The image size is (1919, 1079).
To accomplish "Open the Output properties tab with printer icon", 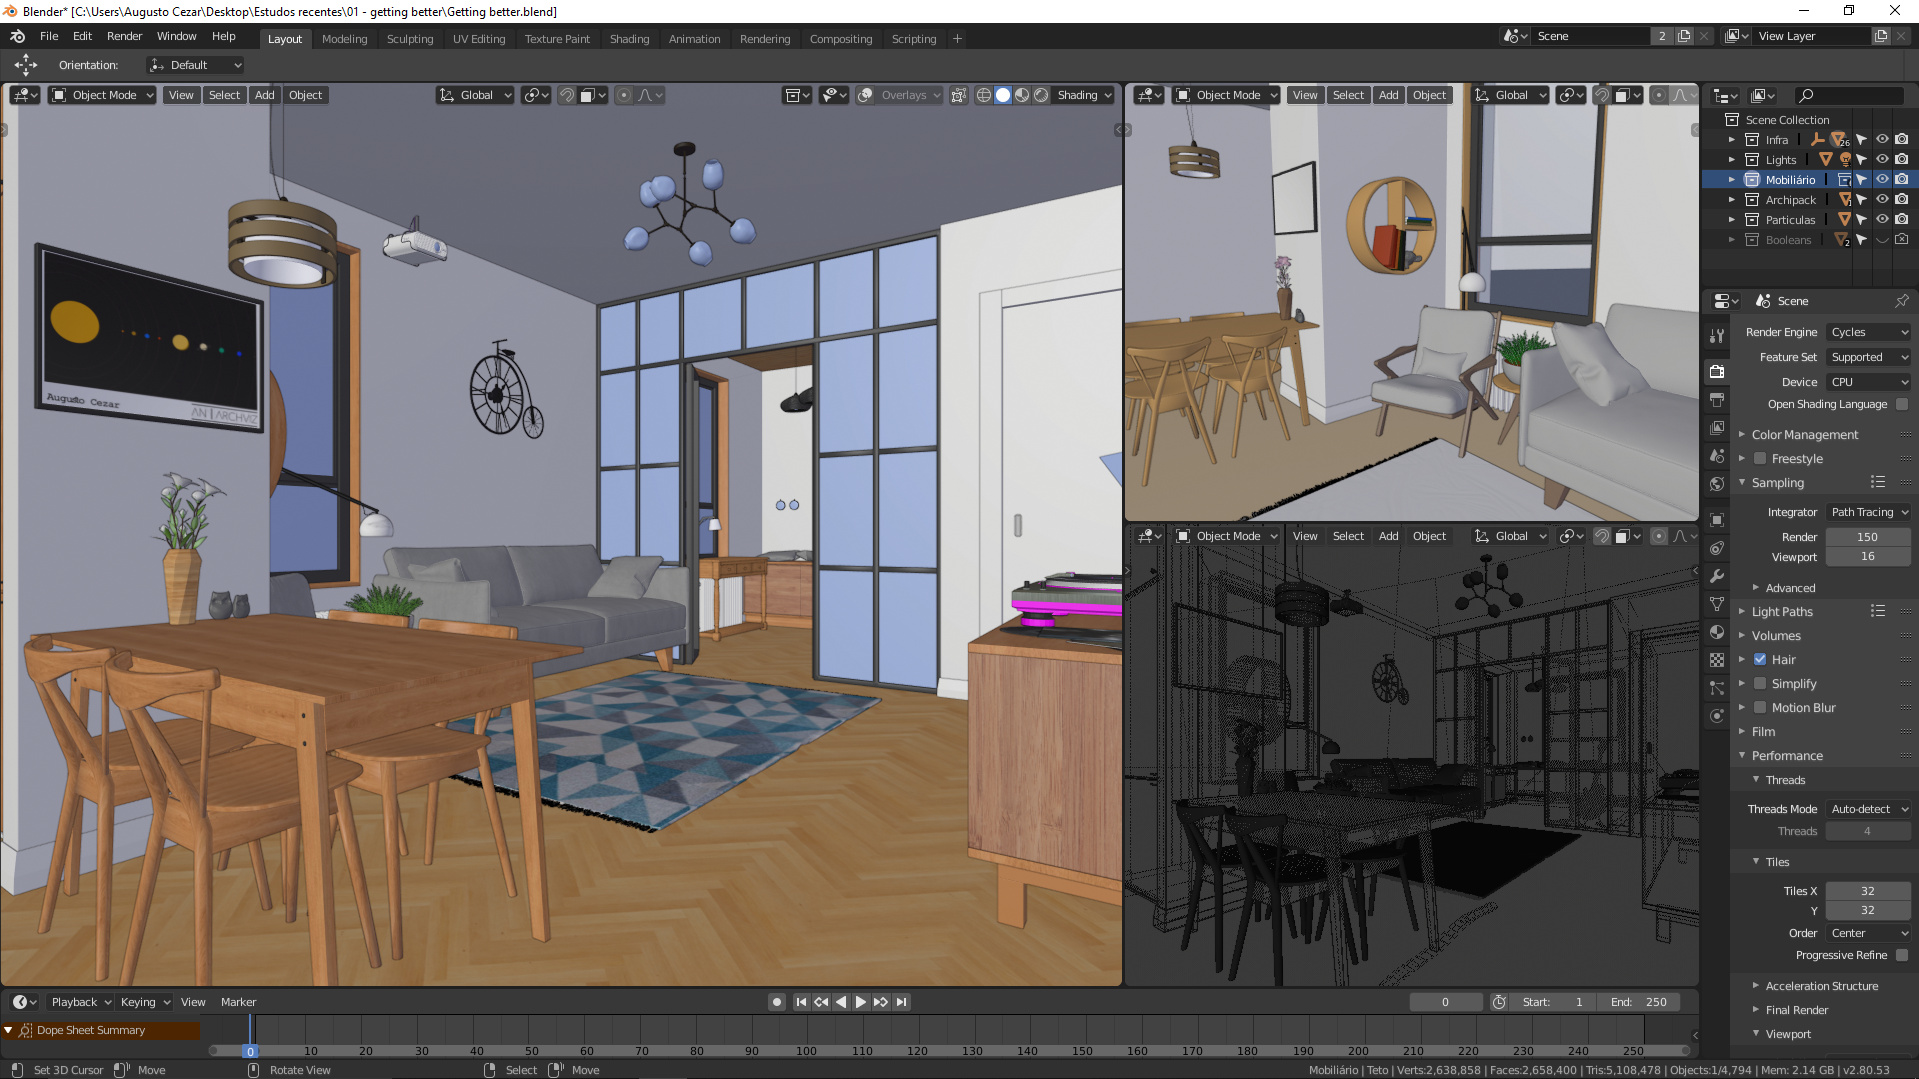I will (x=1717, y=399).
